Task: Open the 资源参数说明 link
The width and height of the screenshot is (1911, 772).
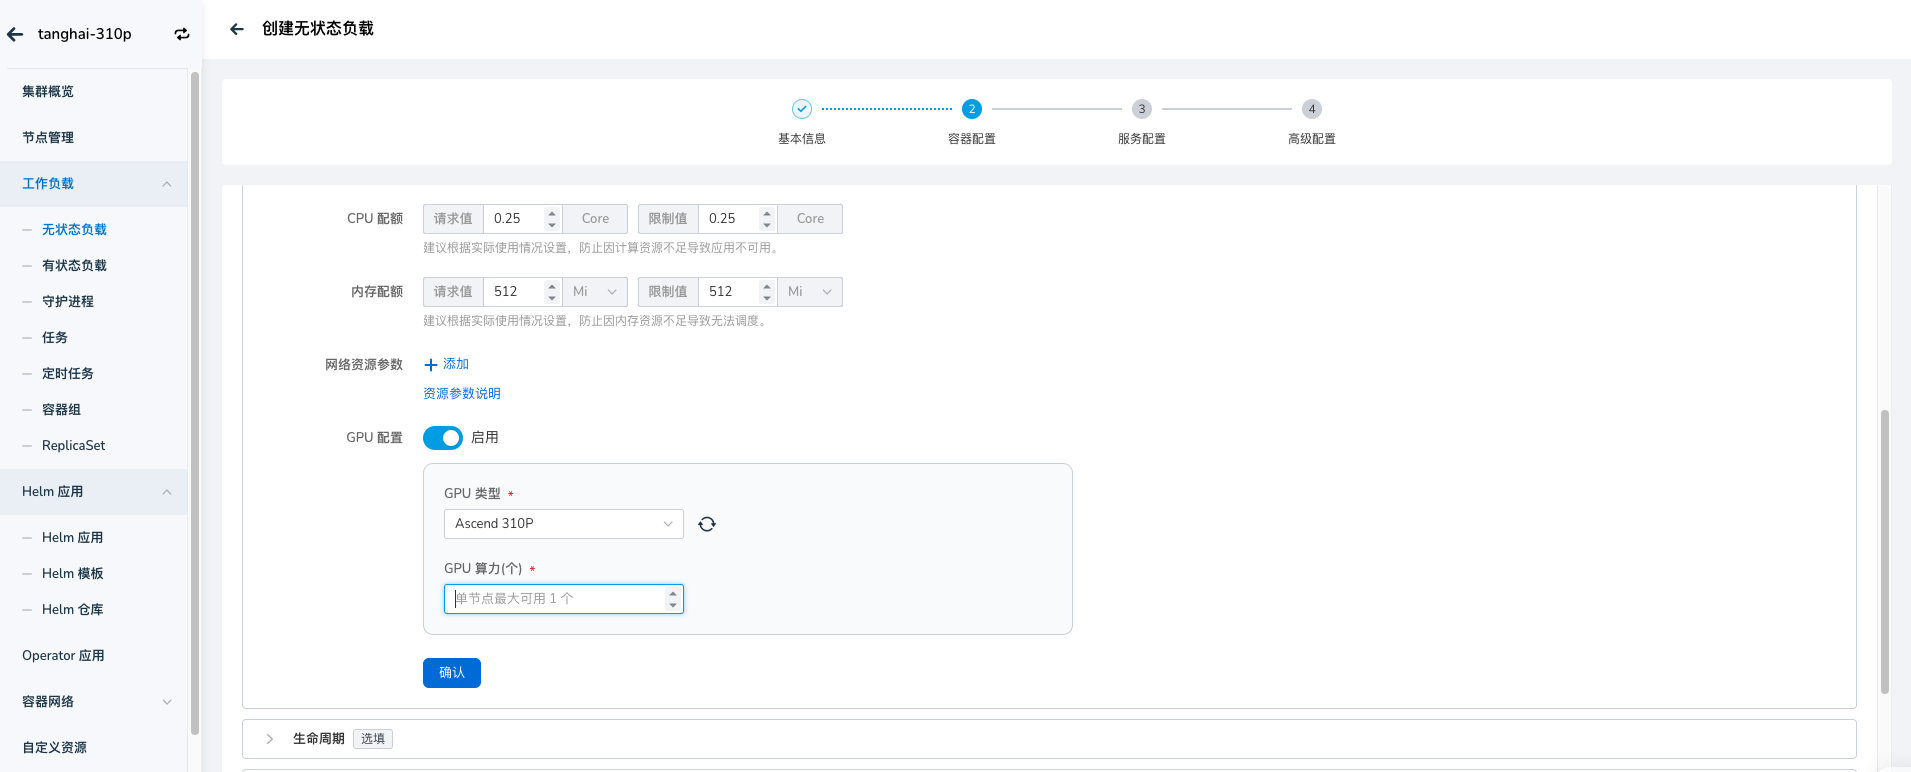Action: coord(461,394)
